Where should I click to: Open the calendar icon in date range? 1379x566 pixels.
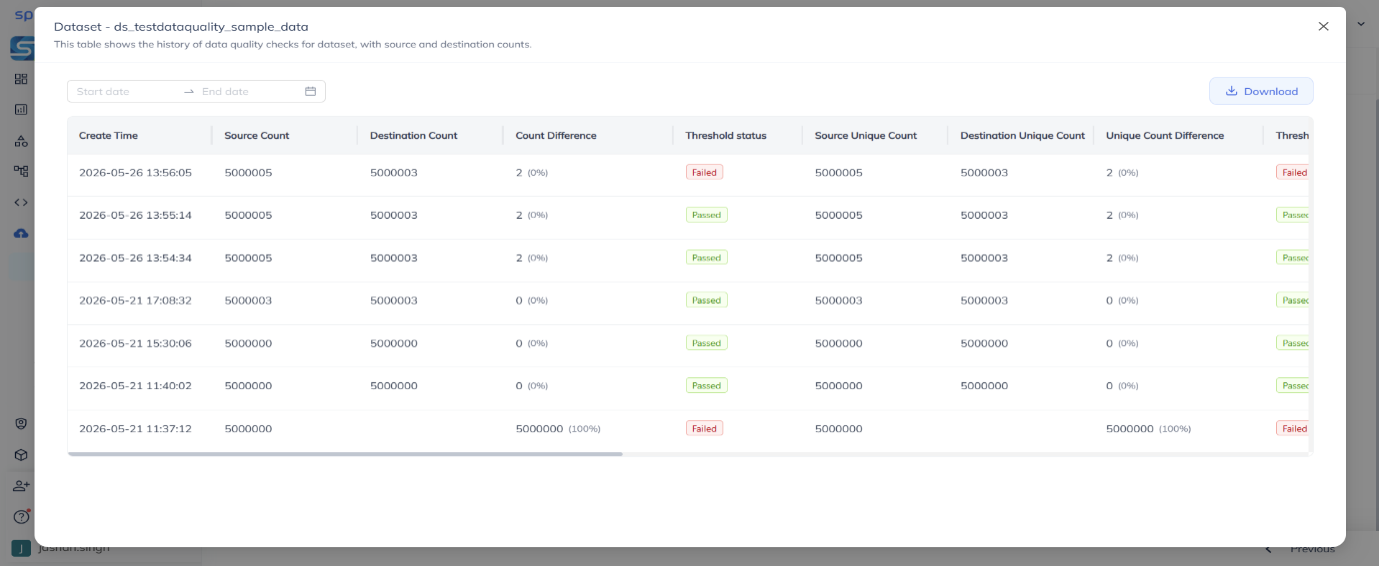(x=310, y=91)
